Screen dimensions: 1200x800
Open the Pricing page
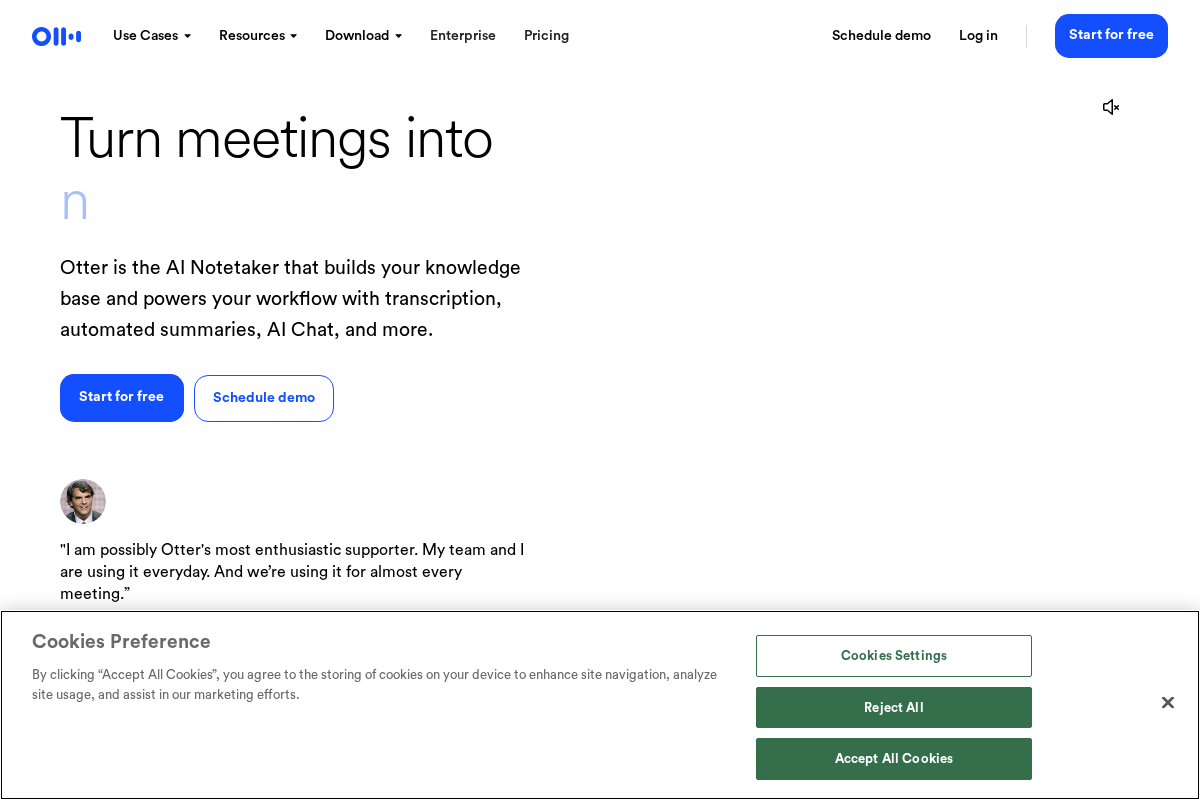tap(546, 36)
